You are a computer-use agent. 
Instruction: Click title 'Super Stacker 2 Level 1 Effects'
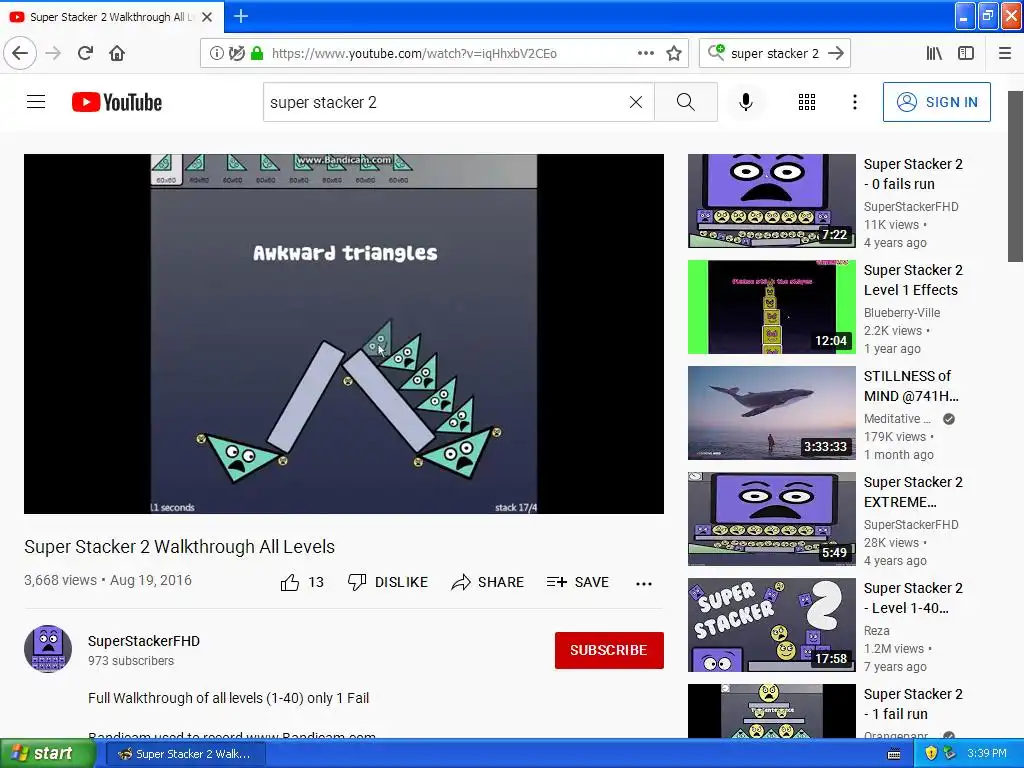(x=913, y=280)
